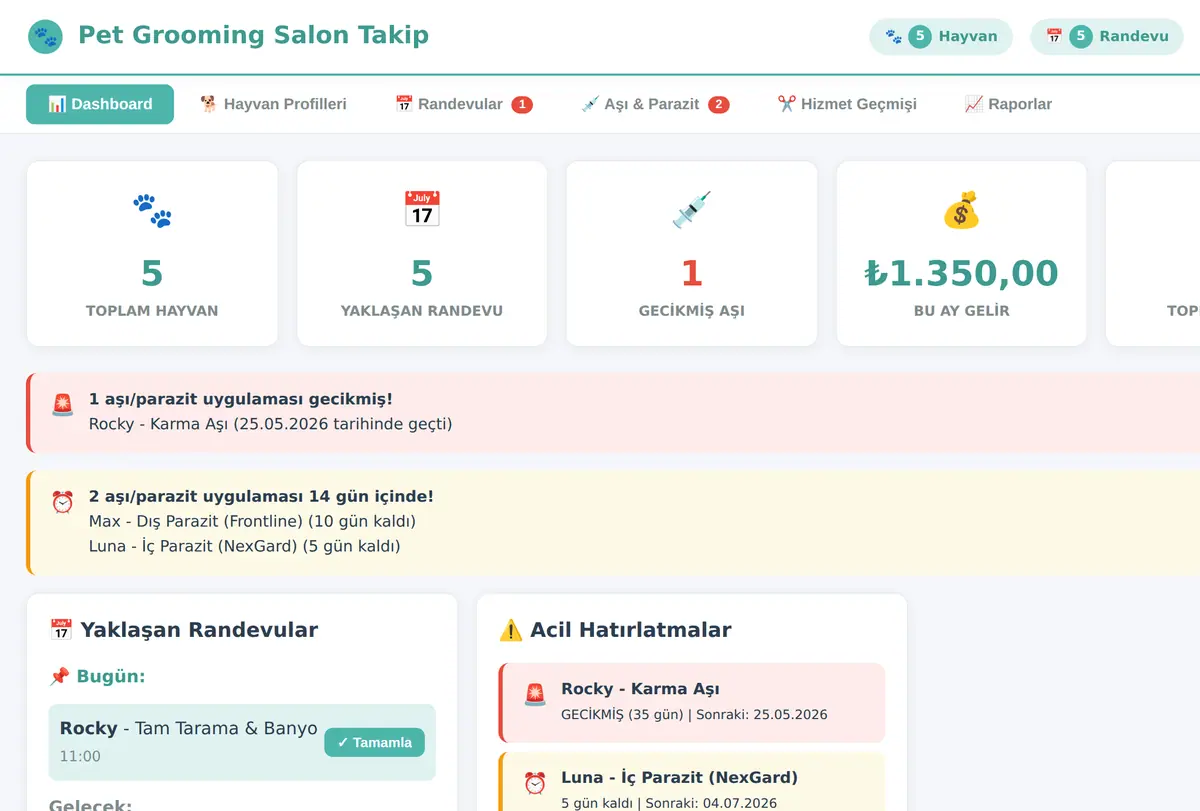The image size is (1200, 811).
Task: Click the BU AY GELİR label
Action: point(961,311)
